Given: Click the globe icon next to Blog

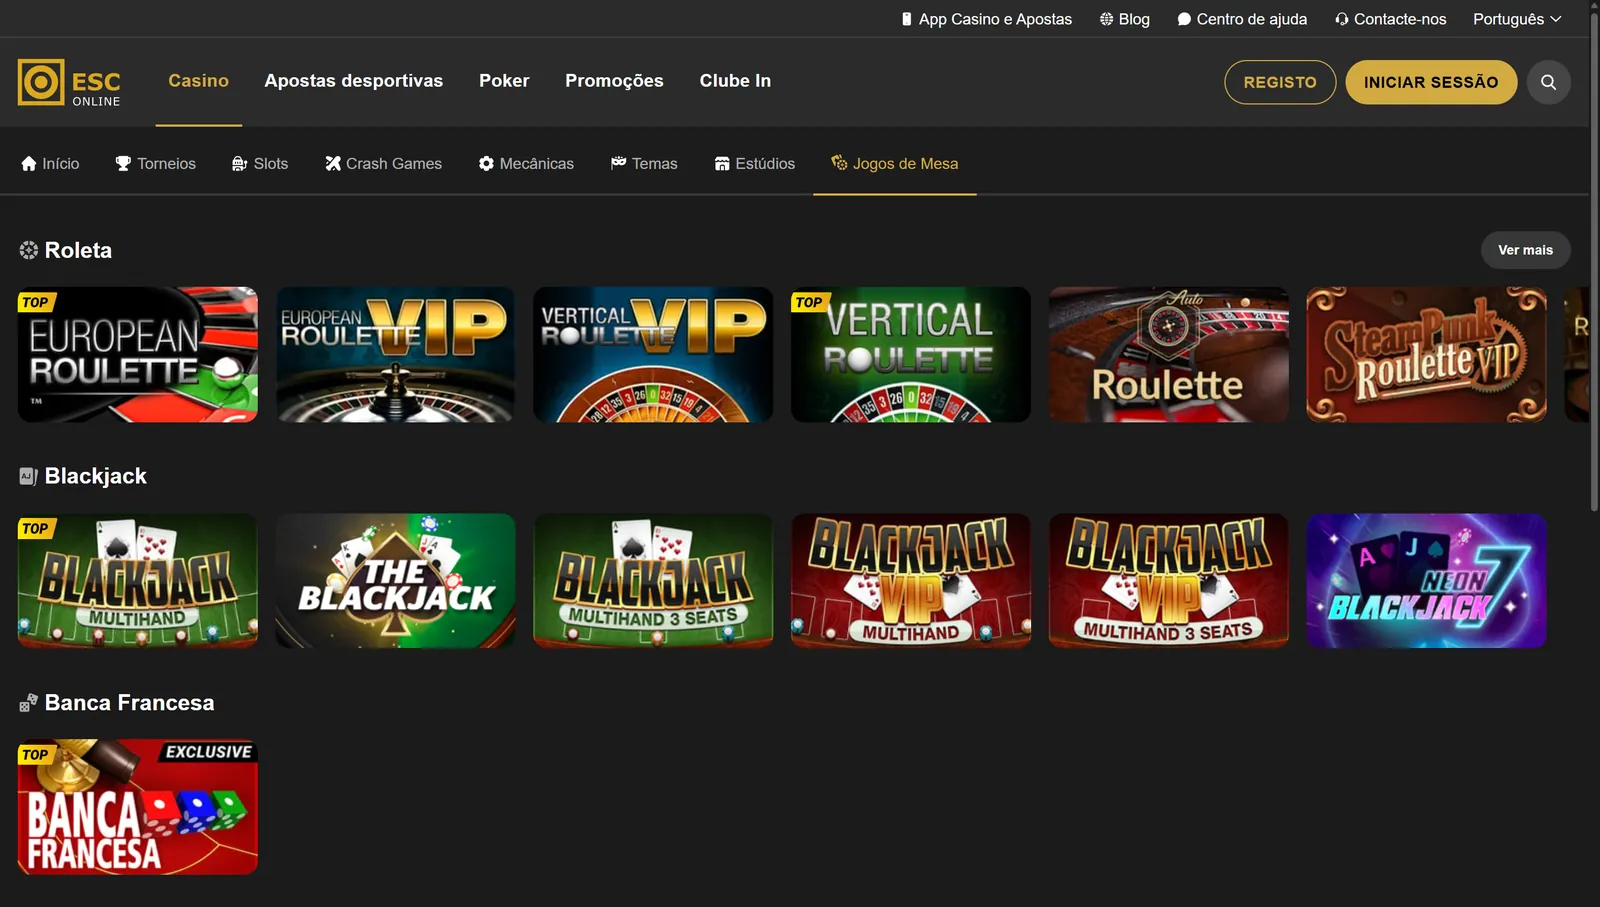Looking at the screenshot, I should point(1106,19).
